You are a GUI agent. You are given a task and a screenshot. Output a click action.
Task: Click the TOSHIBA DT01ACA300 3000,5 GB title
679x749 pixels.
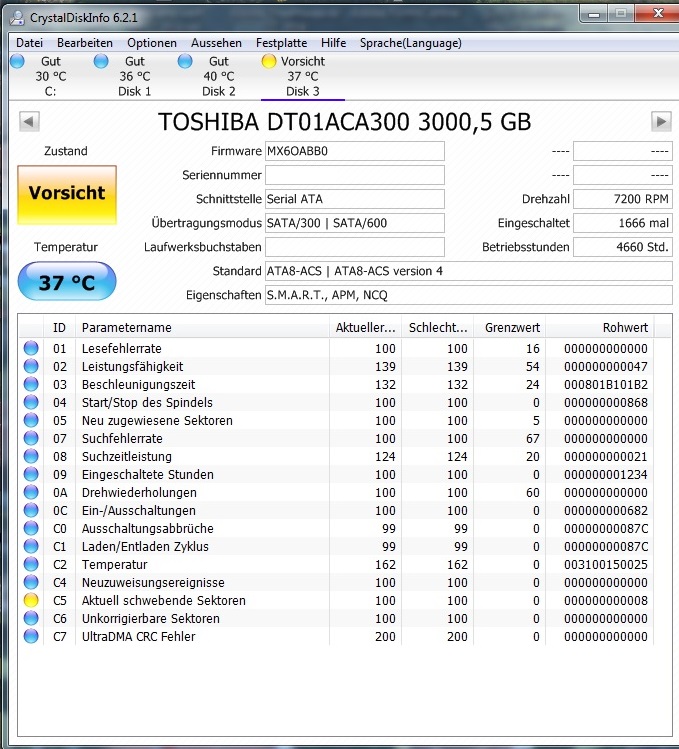coord(345,122)
